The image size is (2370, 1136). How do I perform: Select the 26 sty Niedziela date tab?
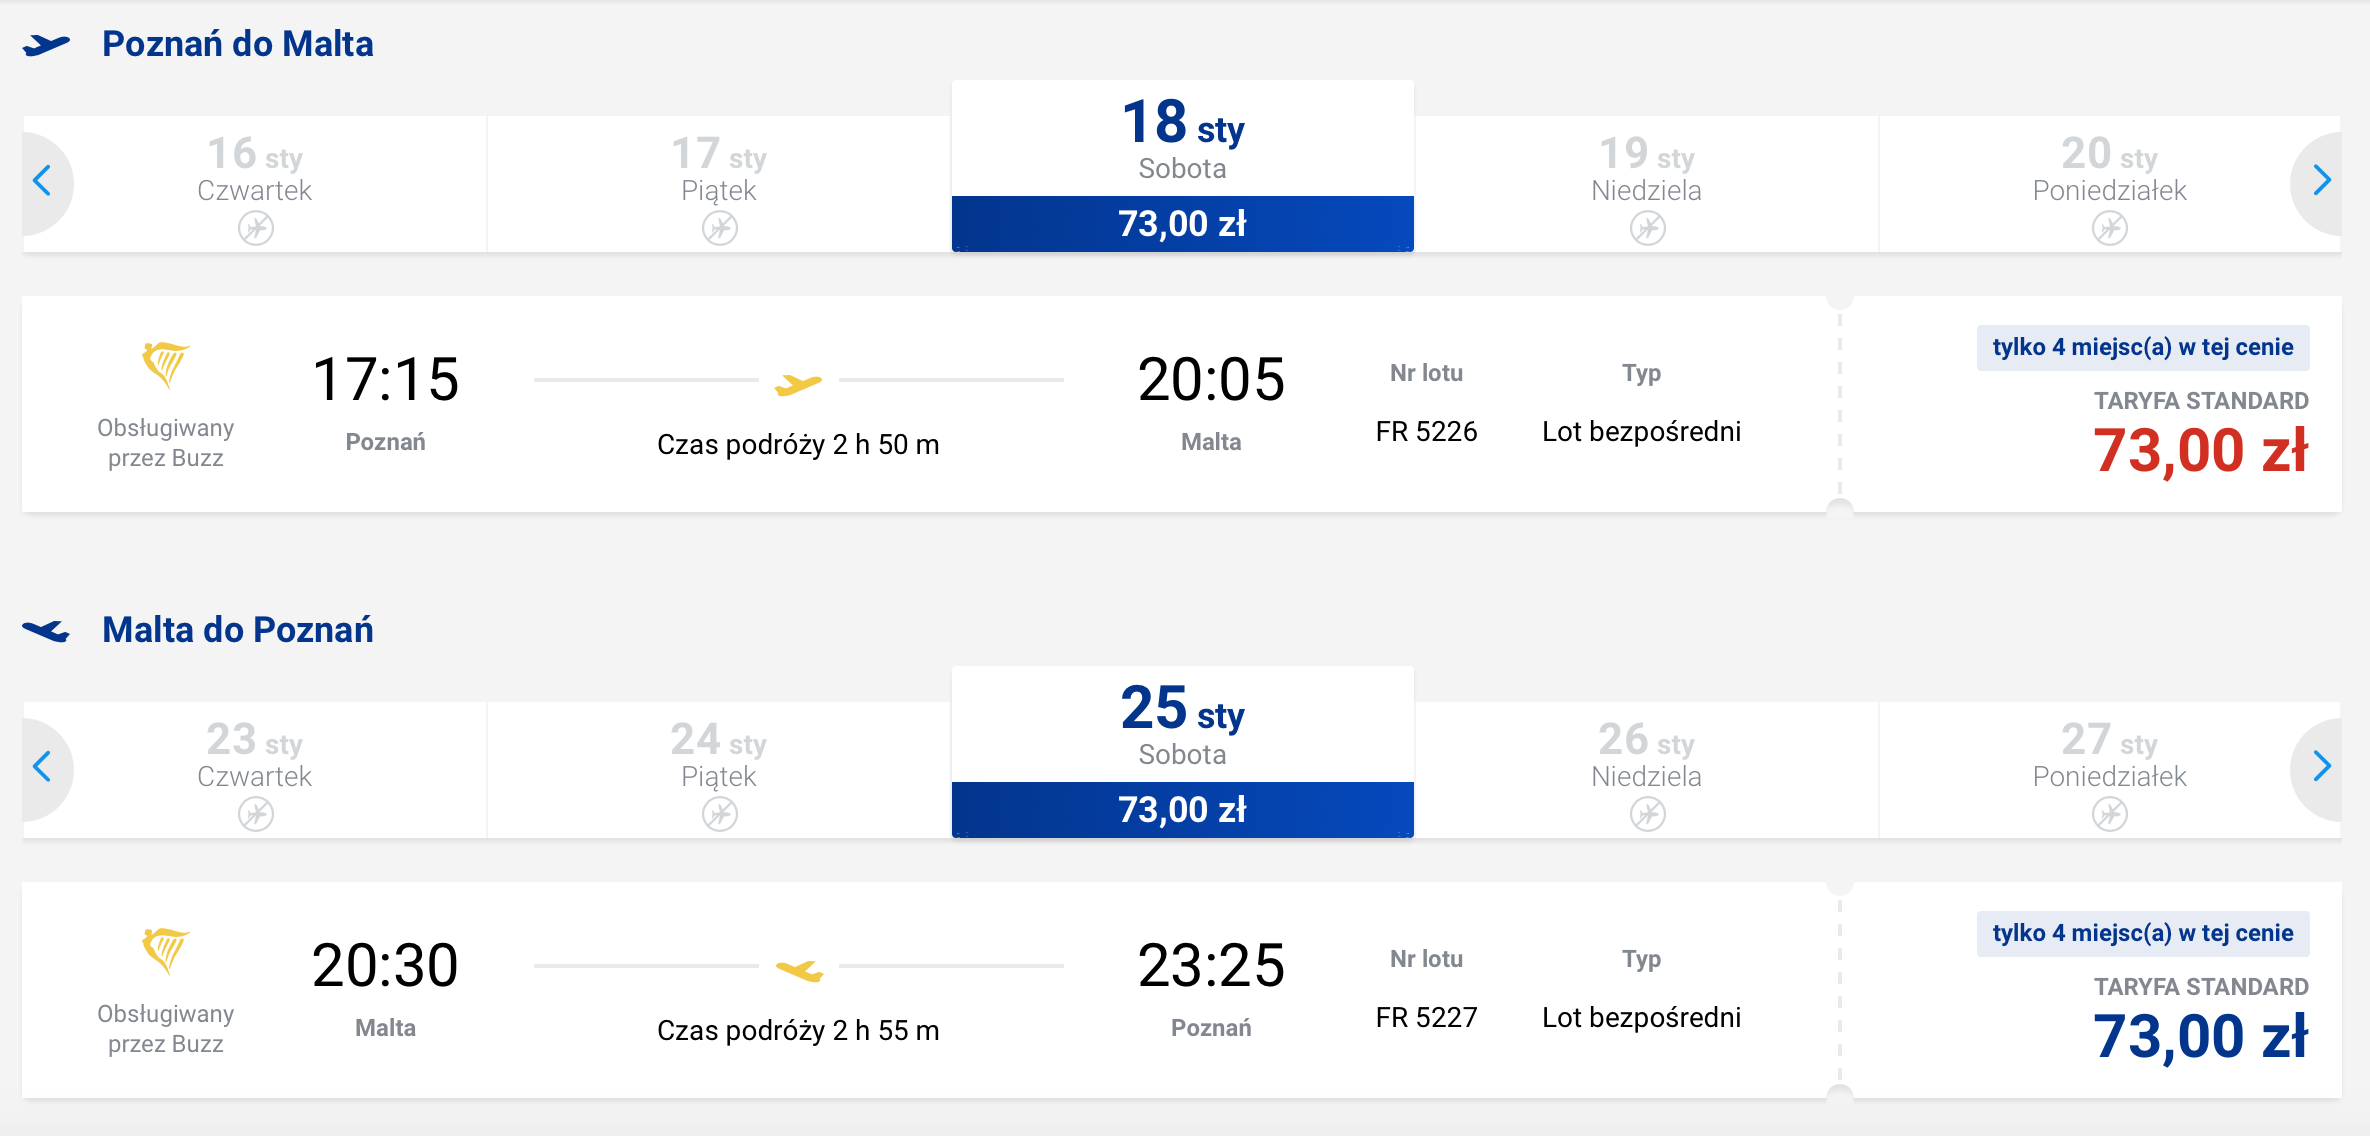coord(1647,770)
